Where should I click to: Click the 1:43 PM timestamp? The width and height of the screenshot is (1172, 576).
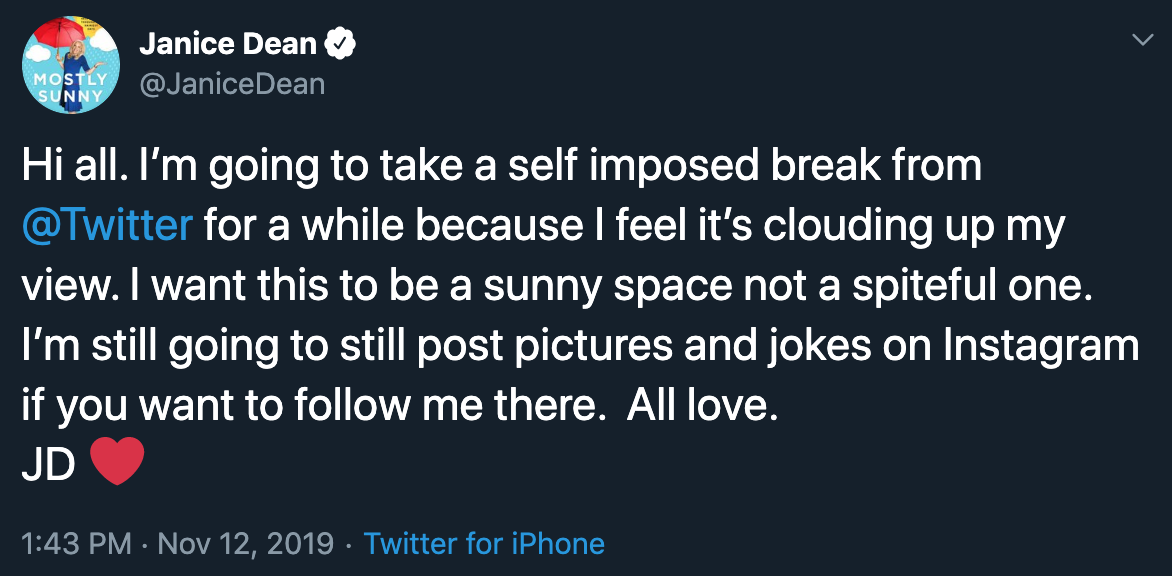(76, 543)
